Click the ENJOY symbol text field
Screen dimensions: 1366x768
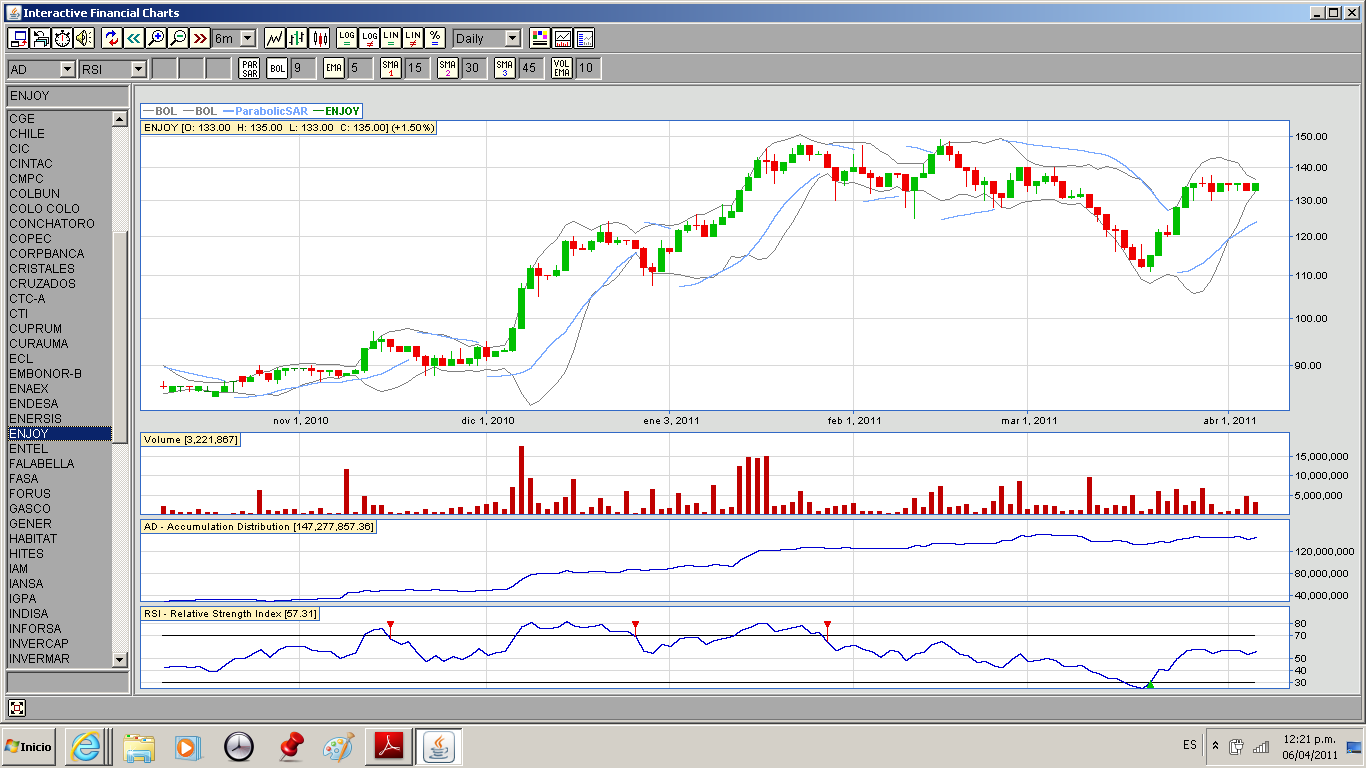(x=68, y=96)
